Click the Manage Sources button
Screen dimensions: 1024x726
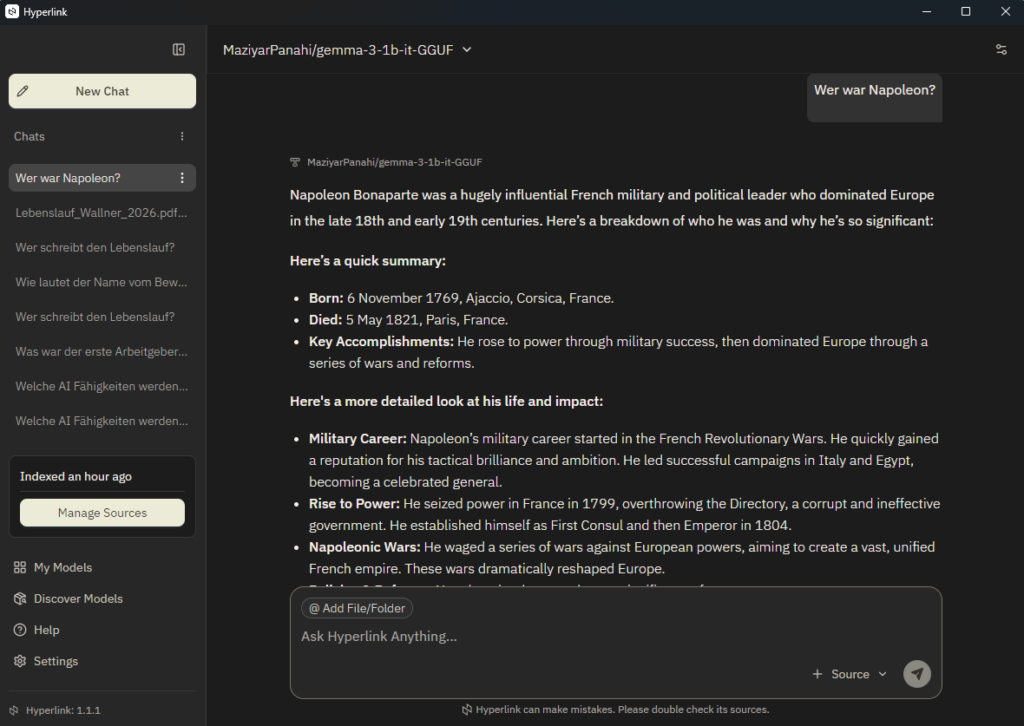click(102, 513)
